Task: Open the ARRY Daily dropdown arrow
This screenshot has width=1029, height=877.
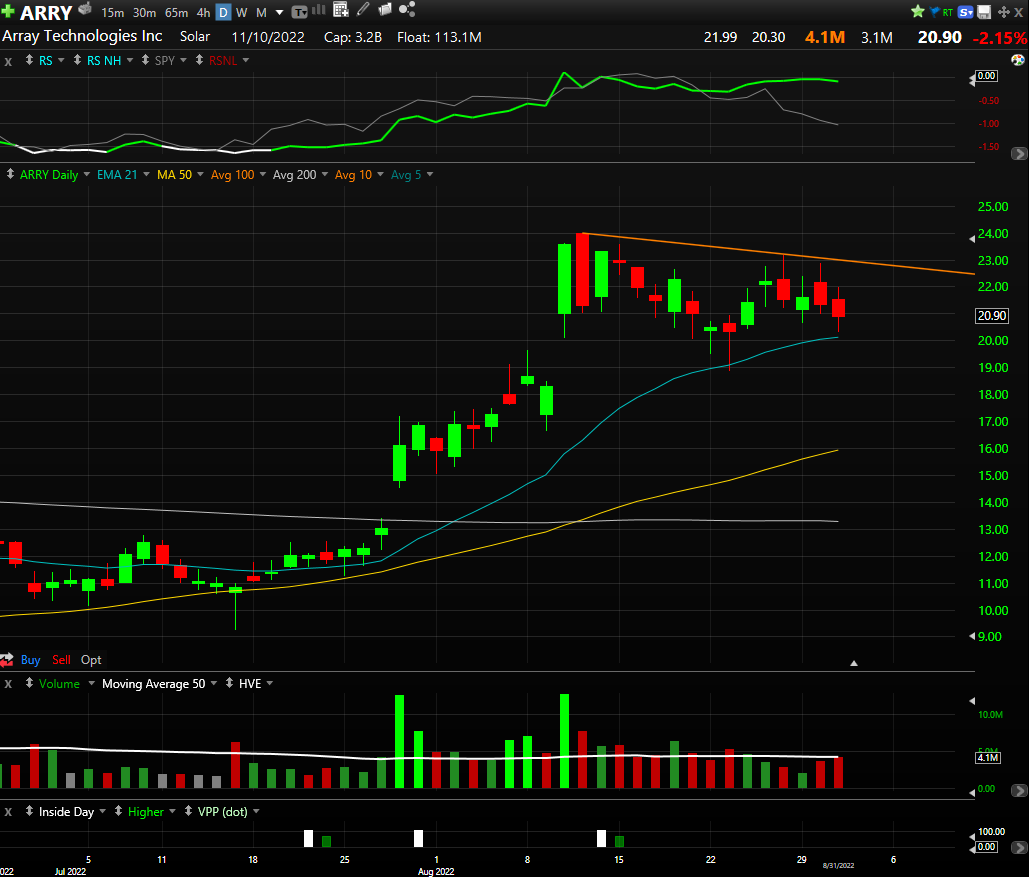Action: point(87,174)
